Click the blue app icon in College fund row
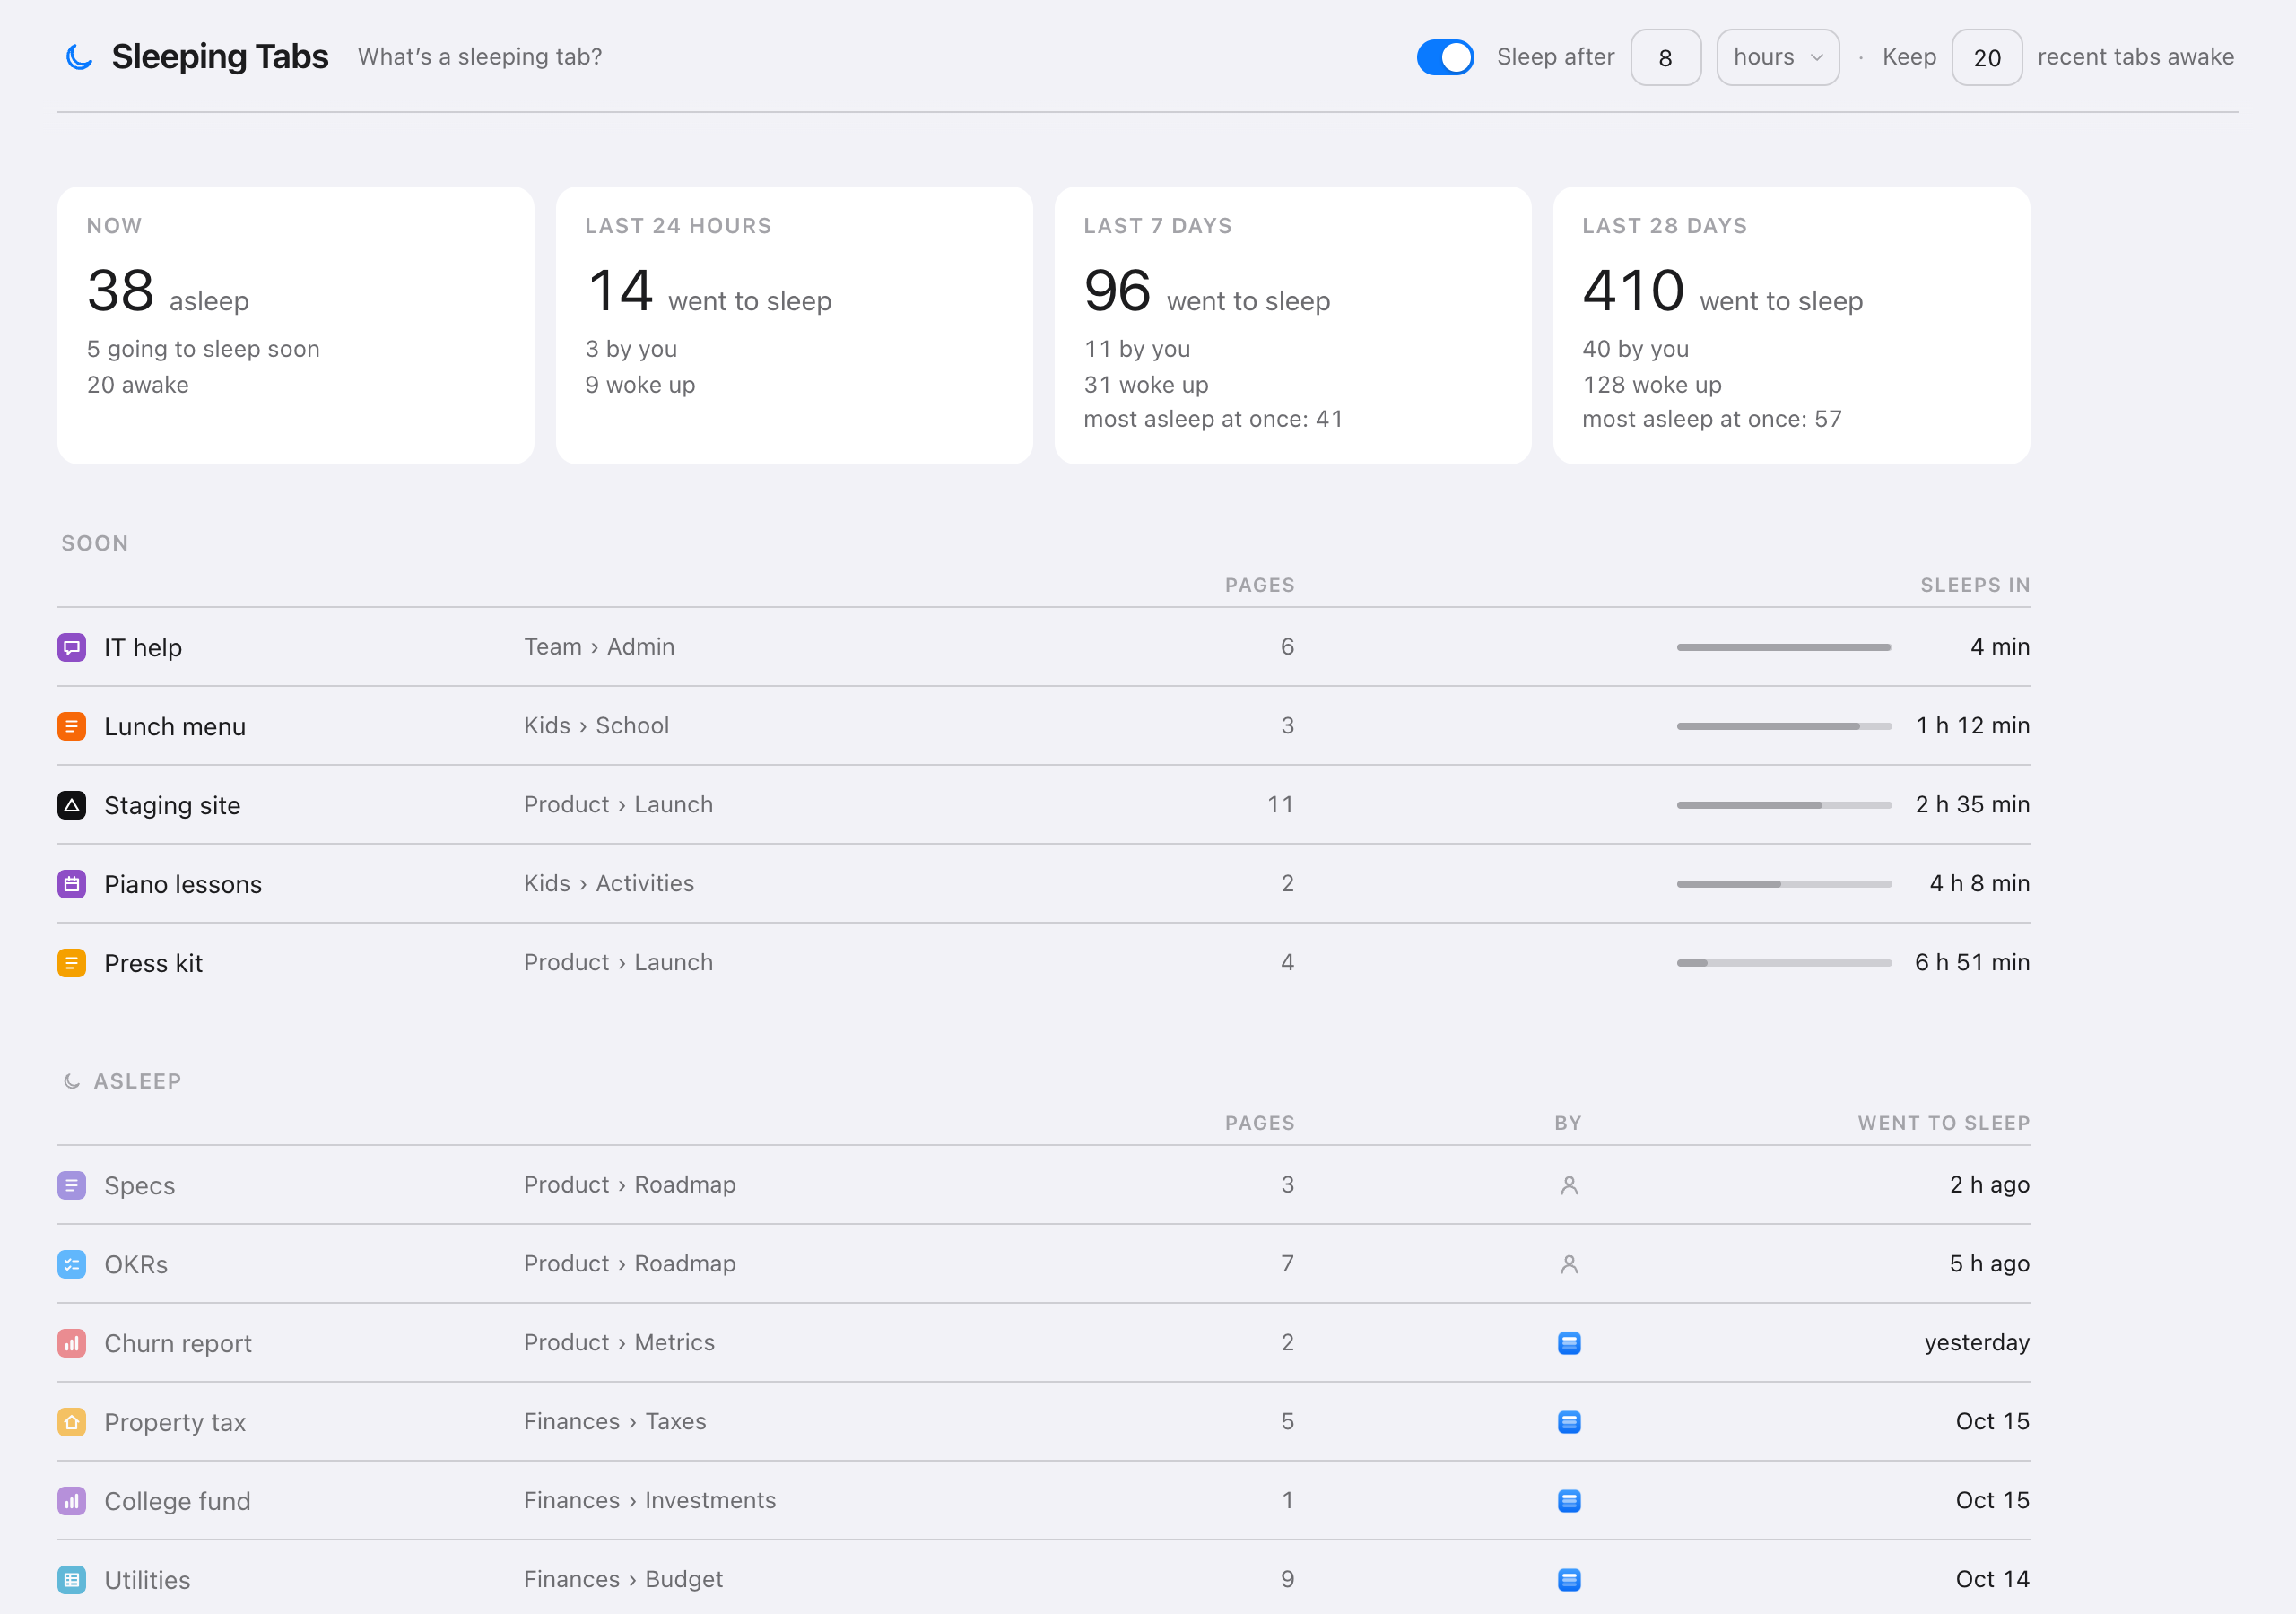 tap(1569, 1501)
